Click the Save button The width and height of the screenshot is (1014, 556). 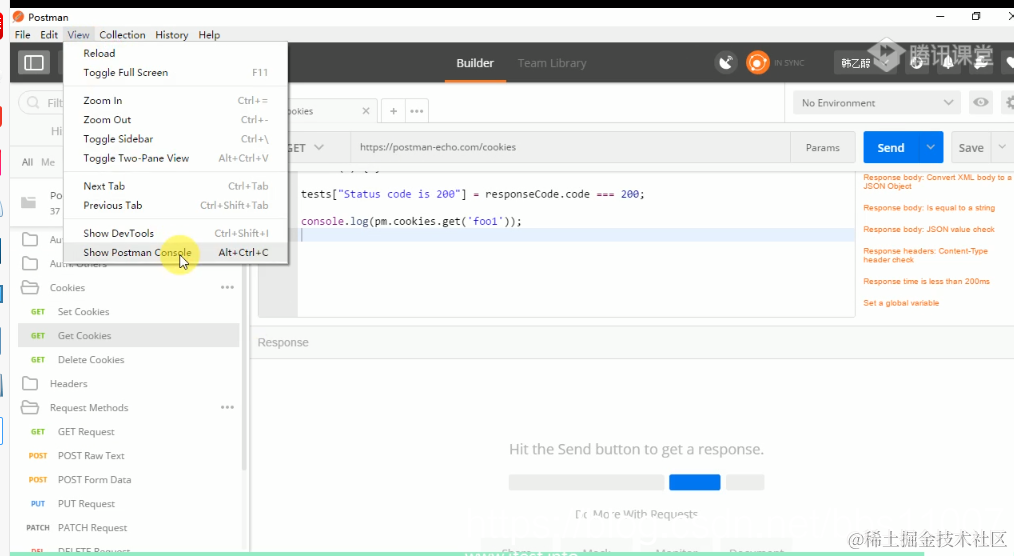(x=971, y=147)
